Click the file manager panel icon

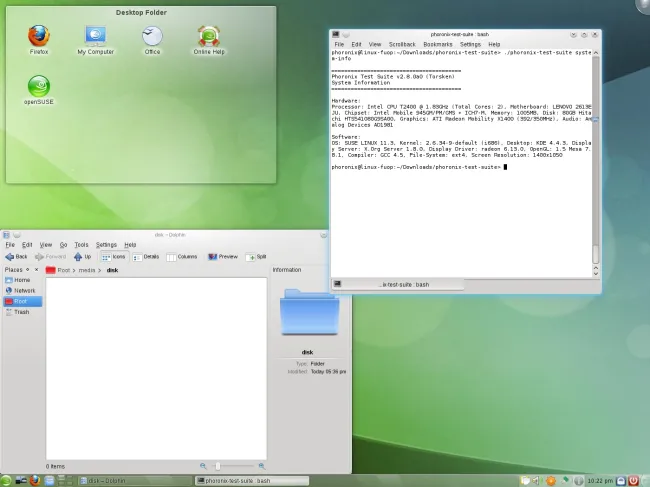click(x=49, y=481)
